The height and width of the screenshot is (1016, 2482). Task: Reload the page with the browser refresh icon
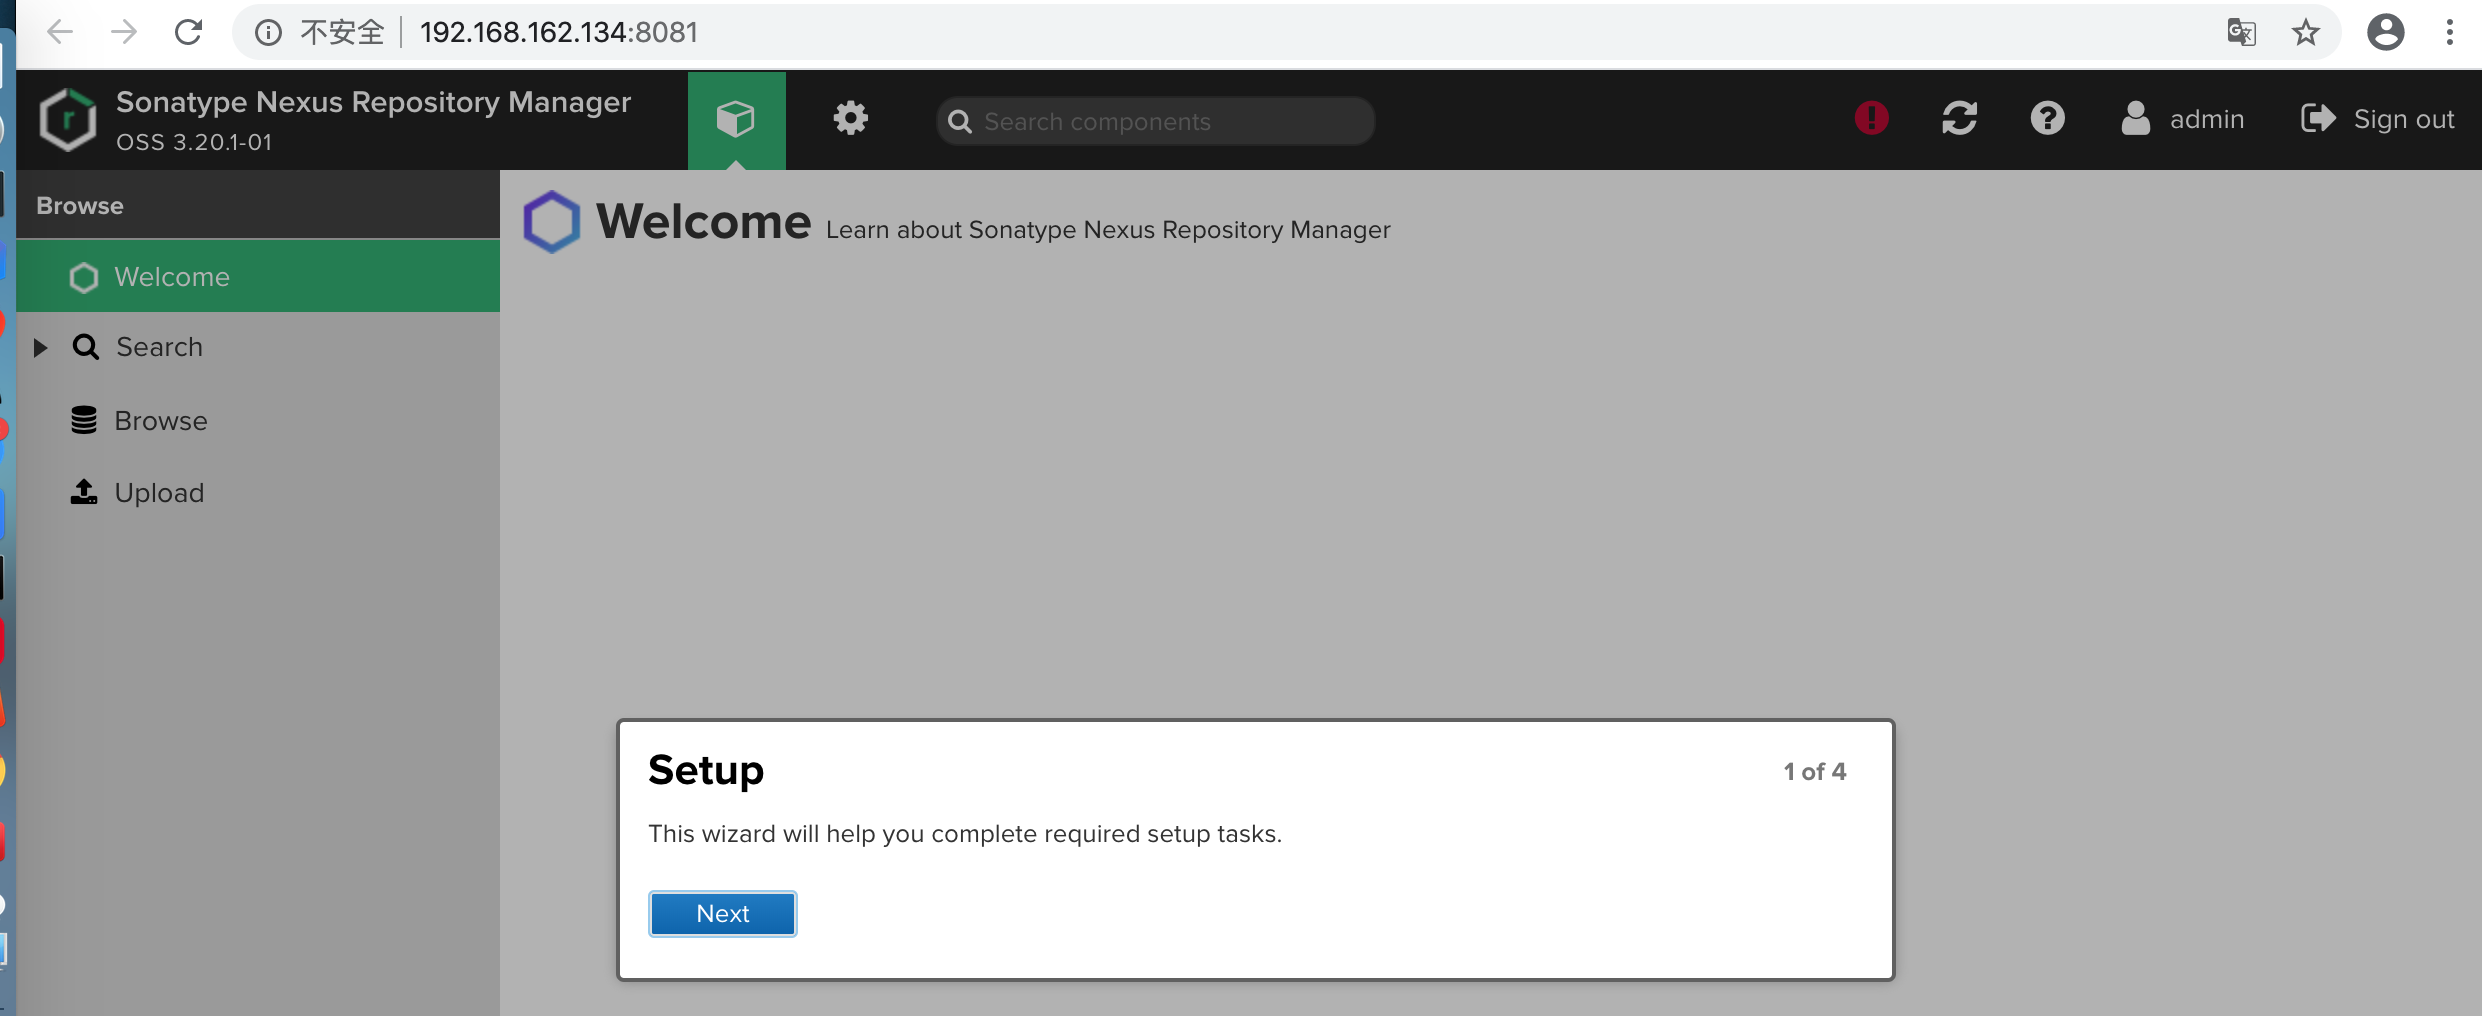[189, 32]
